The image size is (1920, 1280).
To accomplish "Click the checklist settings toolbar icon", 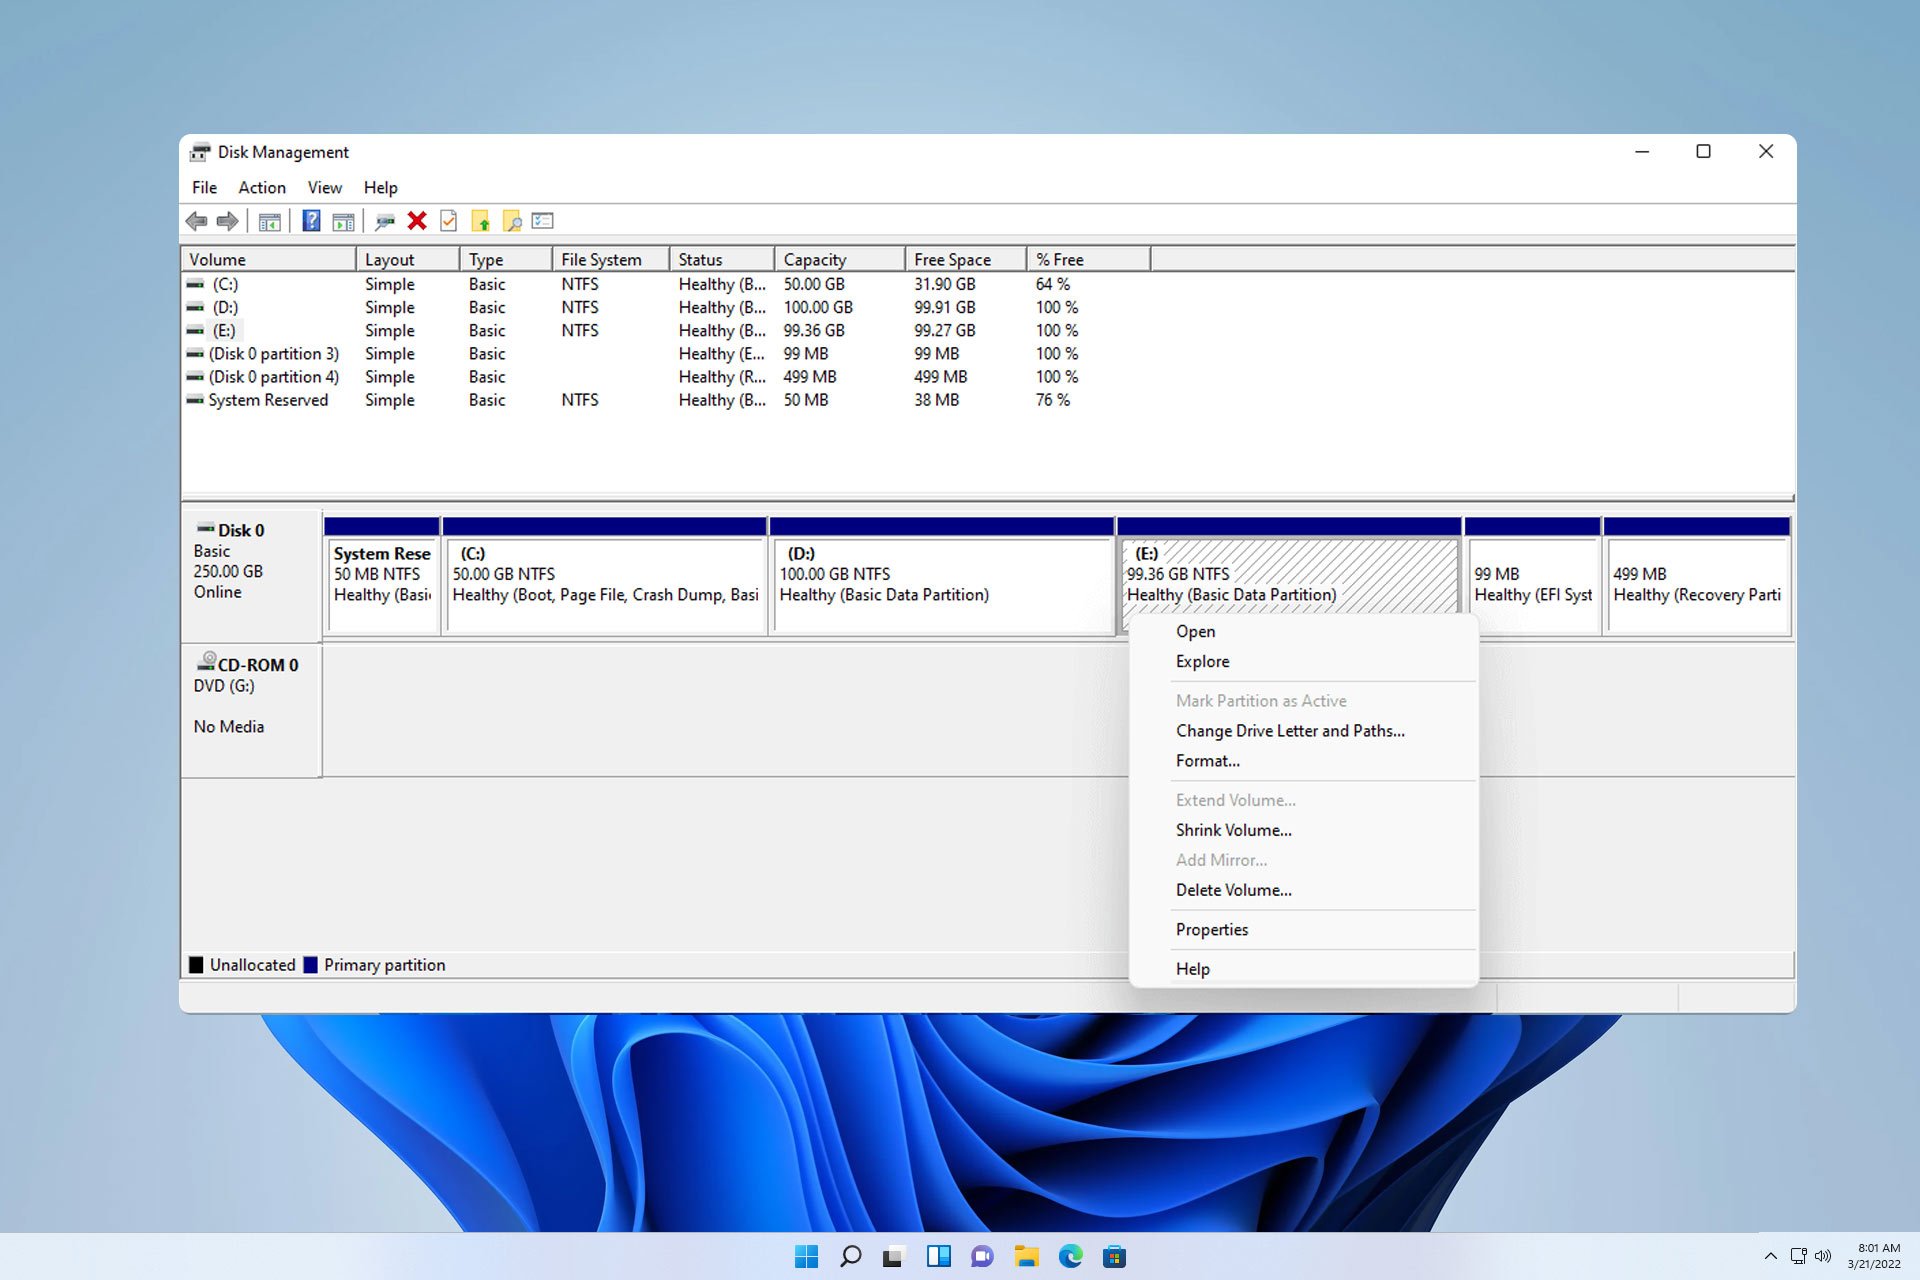I will coord(543,221).
